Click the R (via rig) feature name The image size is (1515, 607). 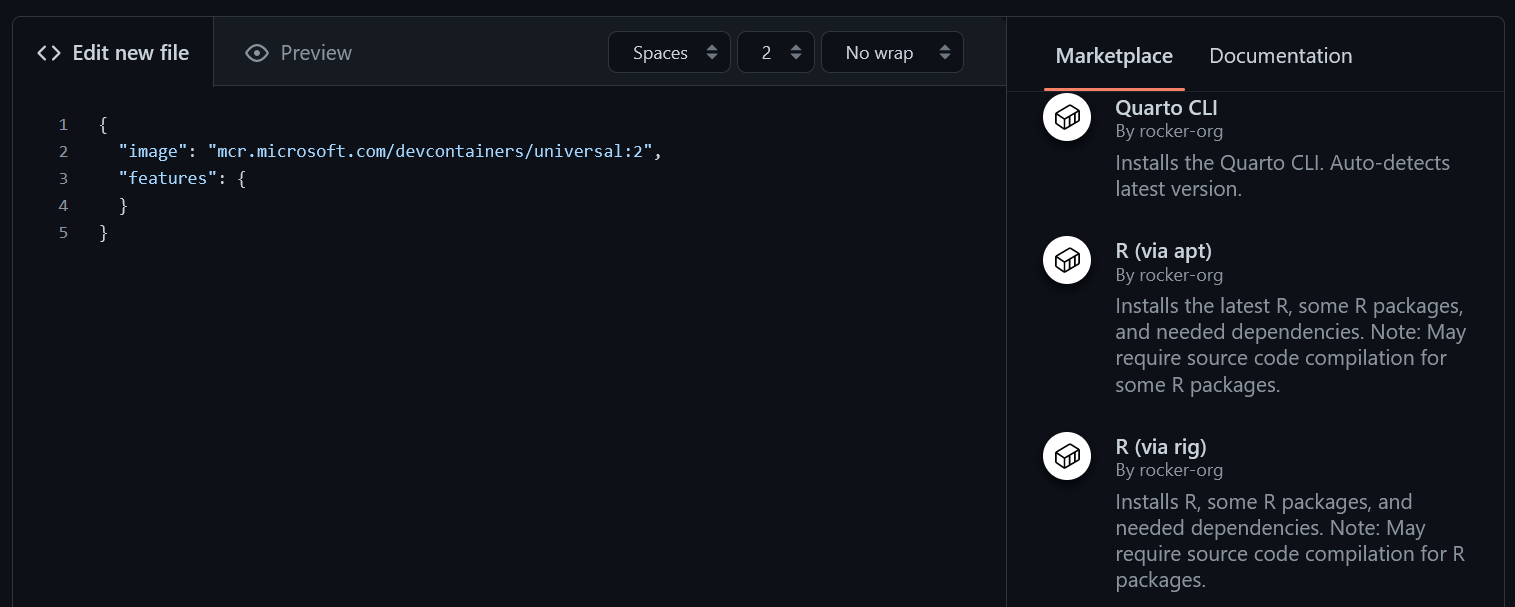[1160, 447]
